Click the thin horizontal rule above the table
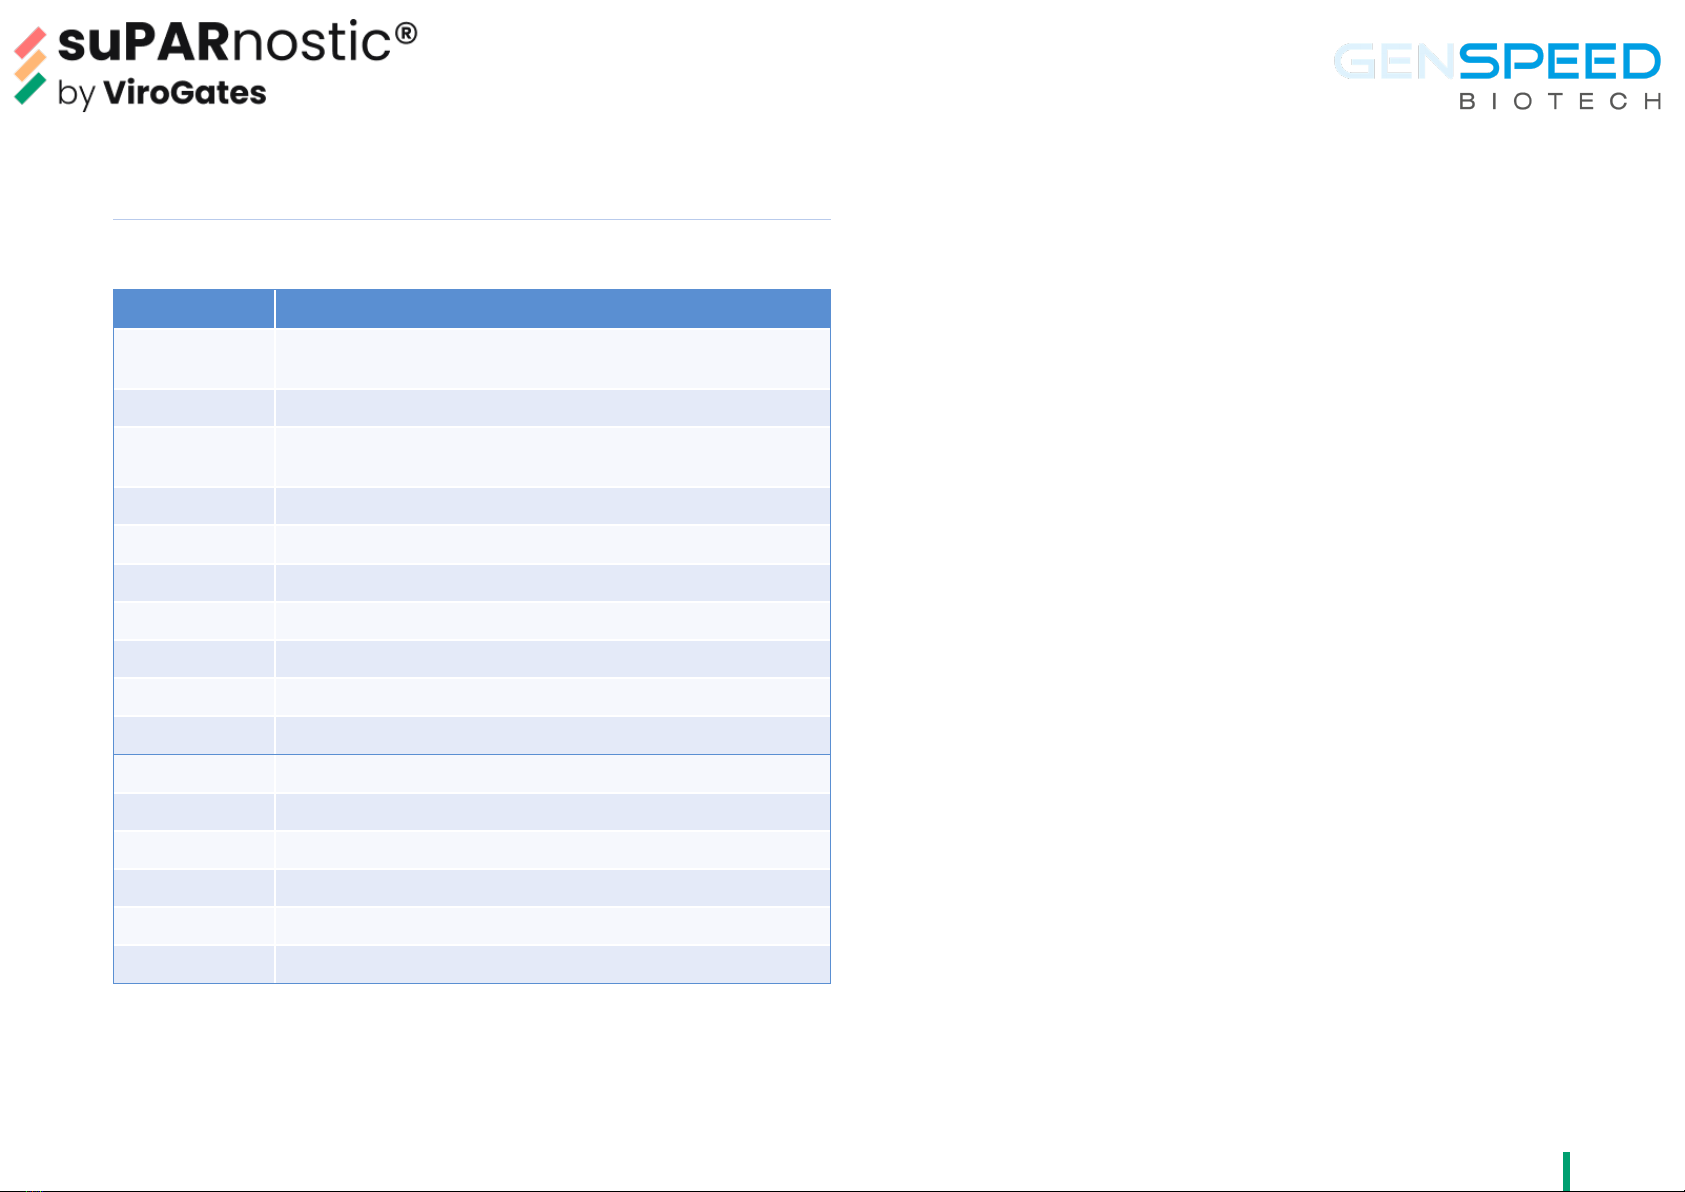Image resolution: width=1685 pixels, height=1192 pixels. coord(471,219)
